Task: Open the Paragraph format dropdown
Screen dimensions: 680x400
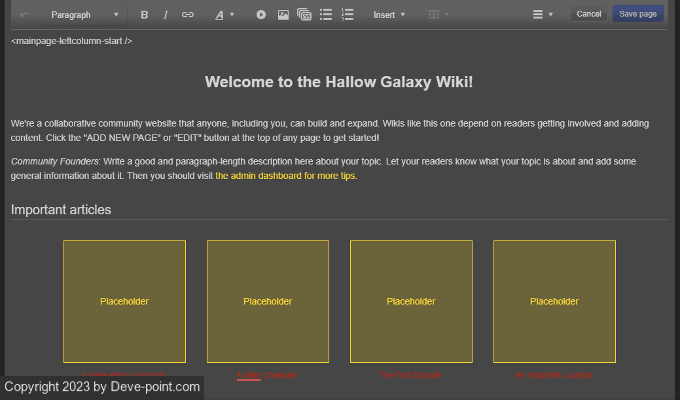Action: pos(84,15)
